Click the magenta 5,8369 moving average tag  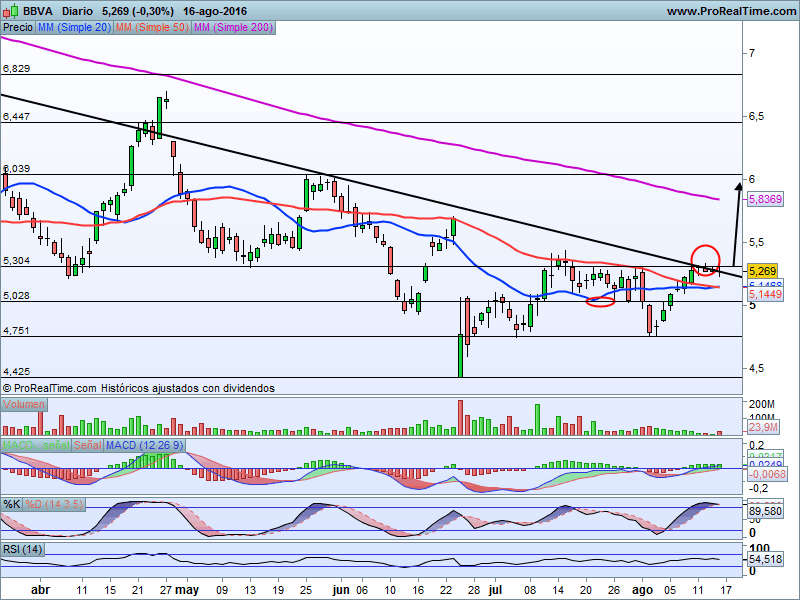(x=765, y=199)
